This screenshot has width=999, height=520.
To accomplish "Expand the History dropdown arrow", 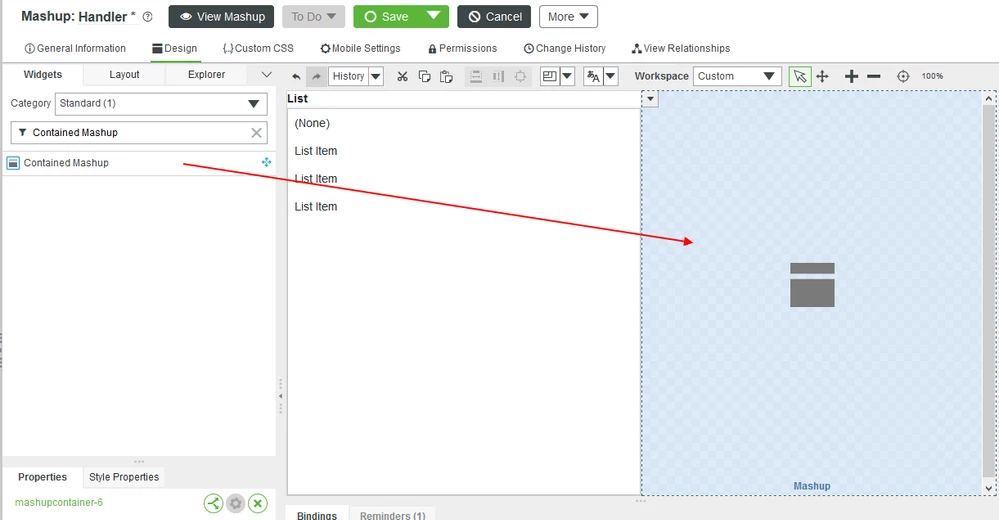I will [377, 76].
